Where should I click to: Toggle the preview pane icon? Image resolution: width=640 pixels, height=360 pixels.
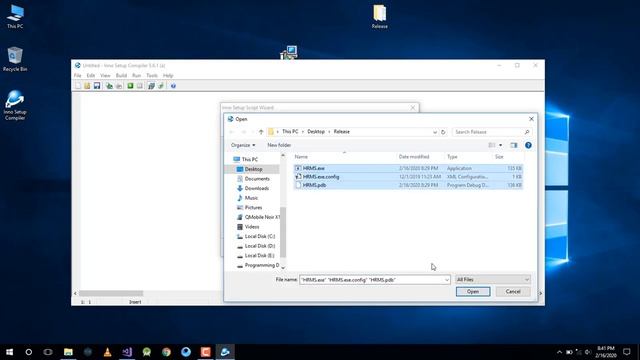point(514,145)
